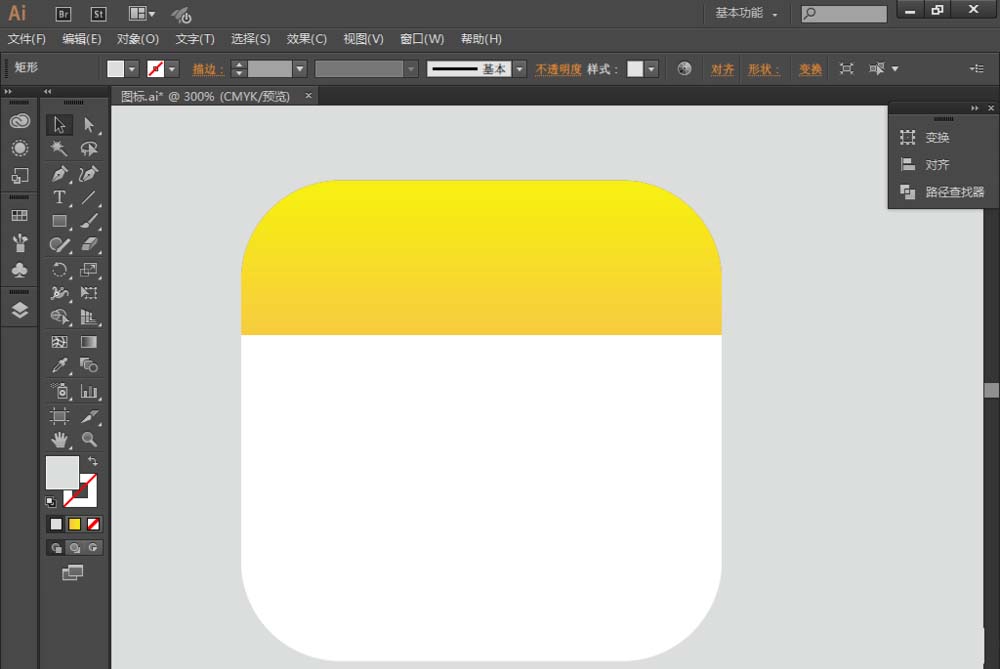
Task: Click the large fill color box in the toolbox
Action: [x=61, y=472]
